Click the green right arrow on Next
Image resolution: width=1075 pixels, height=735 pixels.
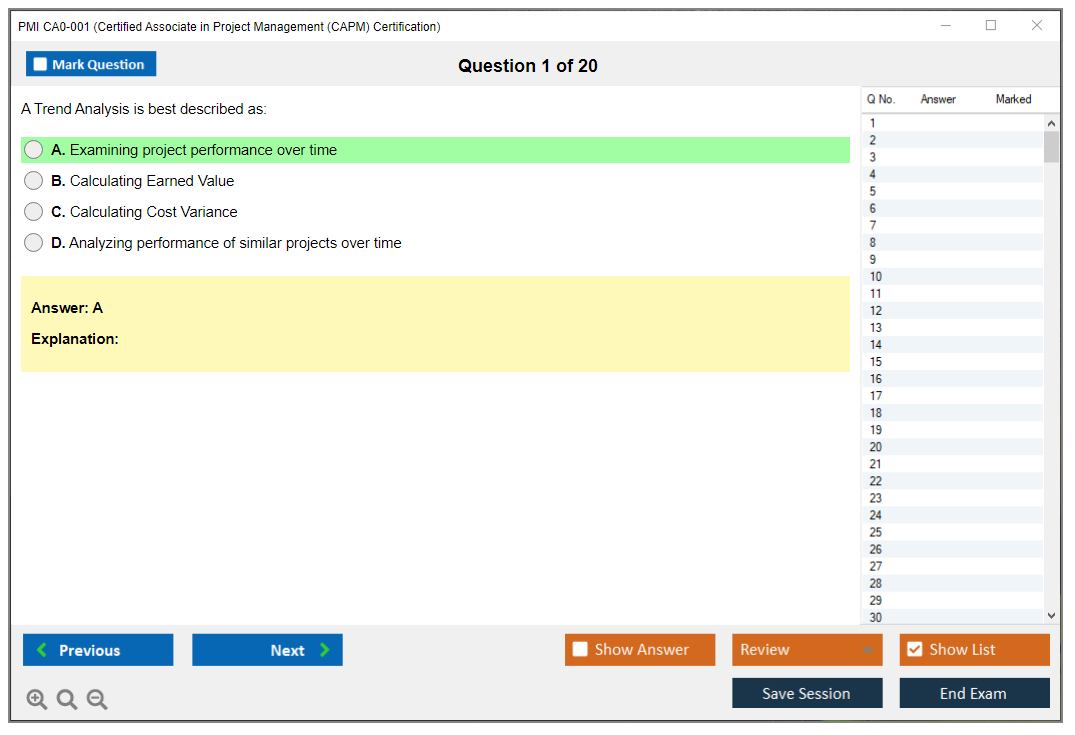[324, 650]
